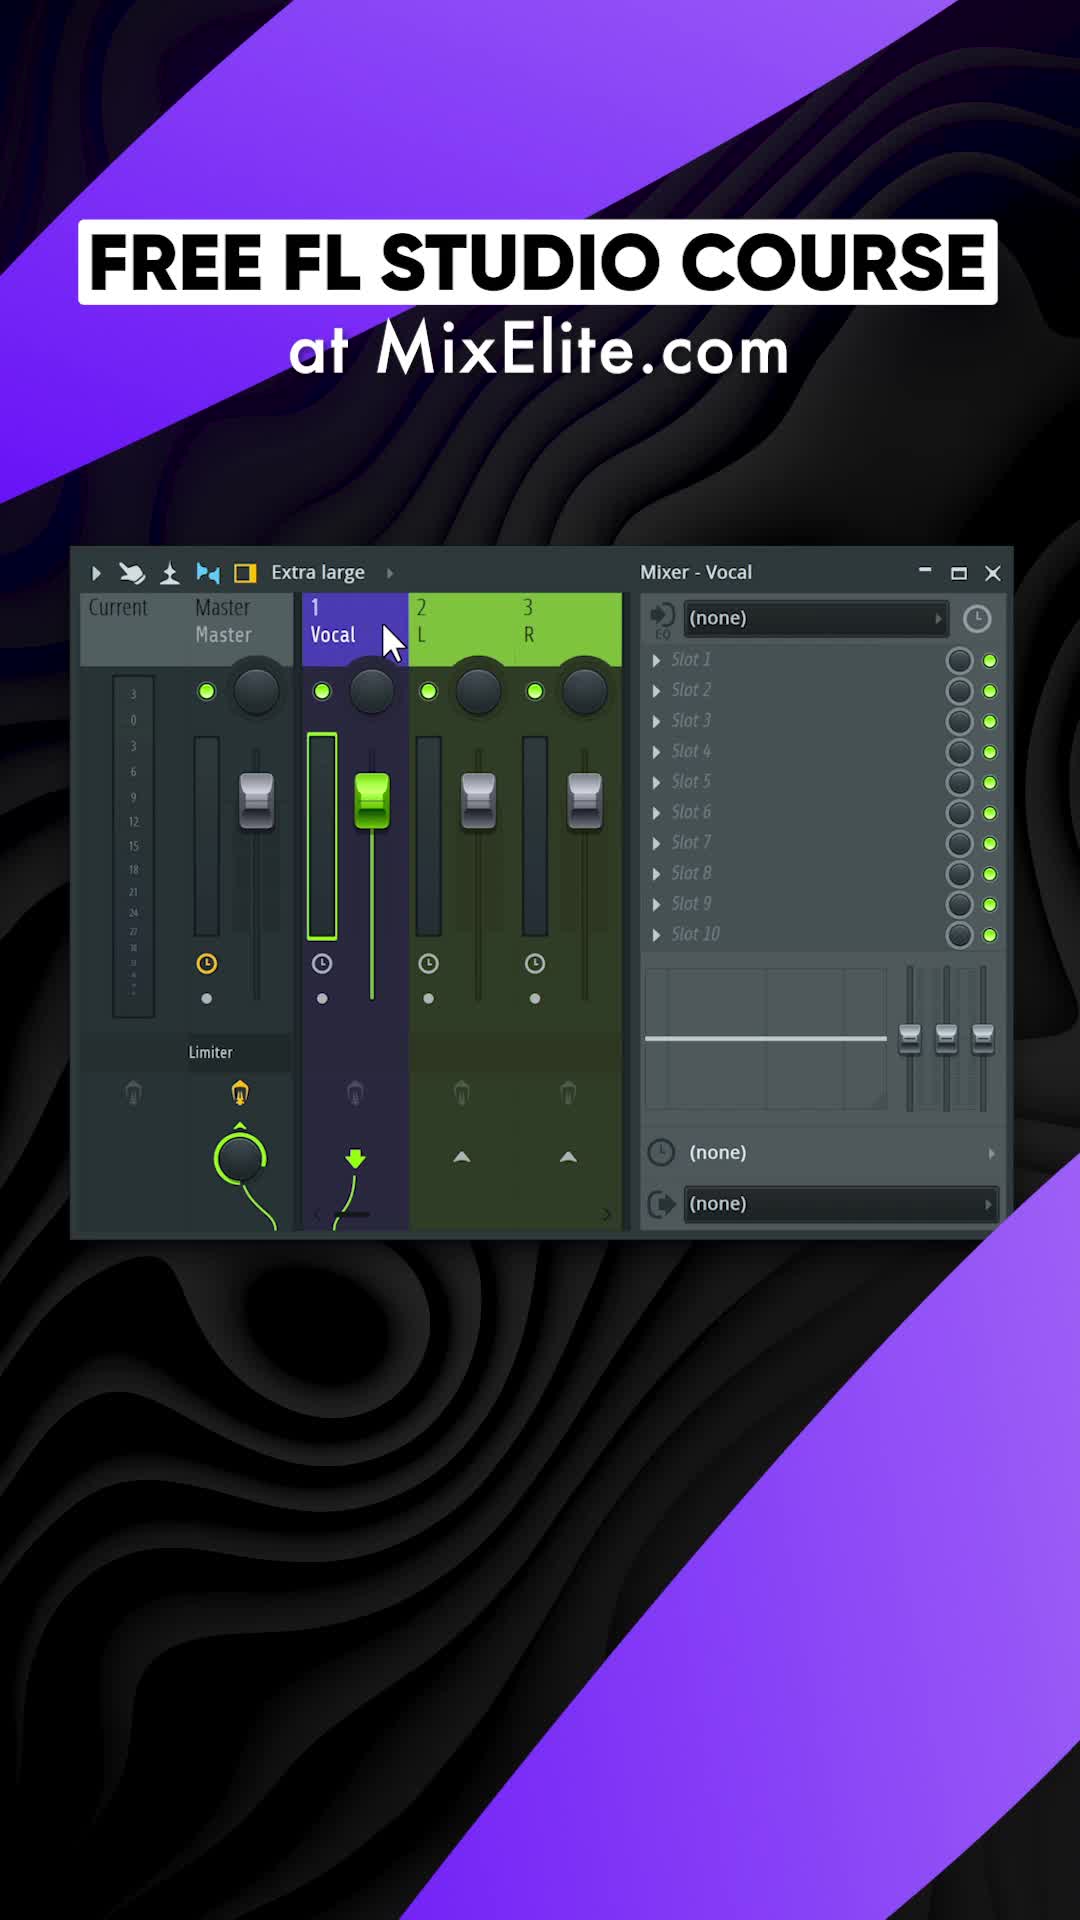Open the audio input (none) dropdown
This screenshot has height=1920, width=1080.
click(816, 618)
